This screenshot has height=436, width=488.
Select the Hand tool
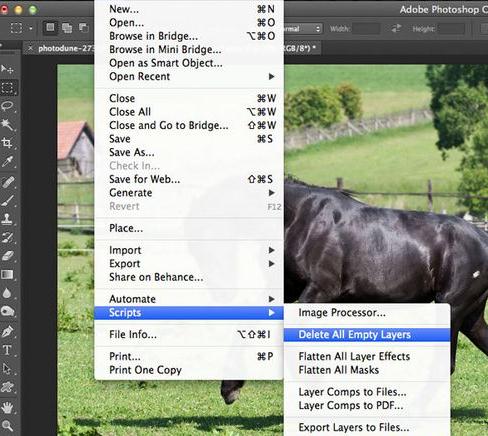coord(7,407)
